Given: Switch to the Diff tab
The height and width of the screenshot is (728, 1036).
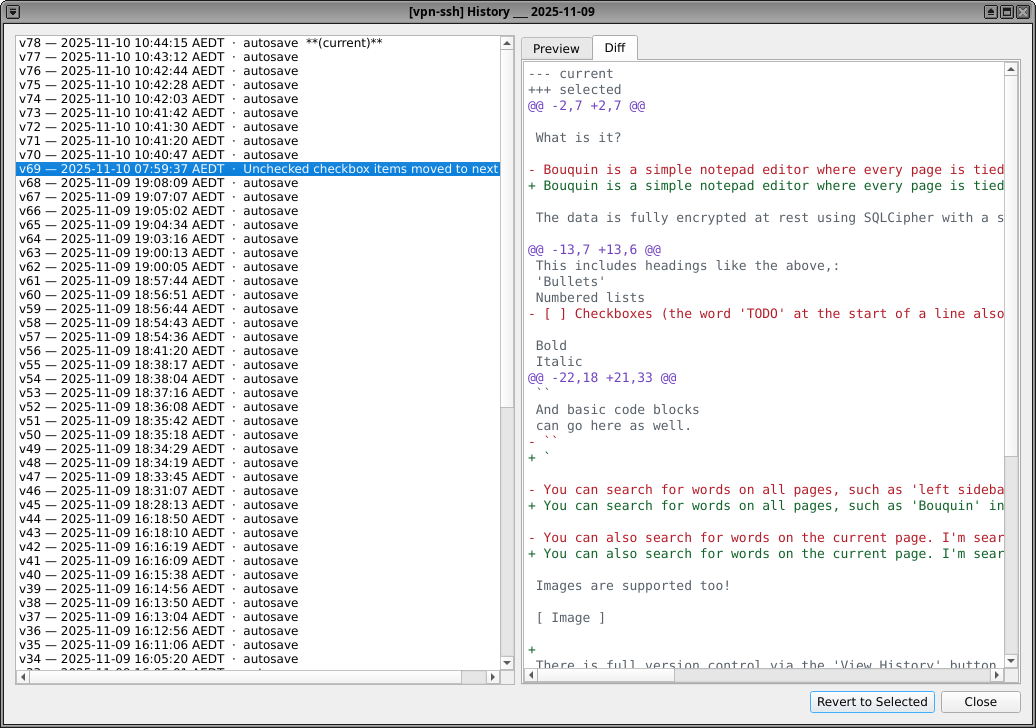Looking at the screenshot, I should pos(614,47).
